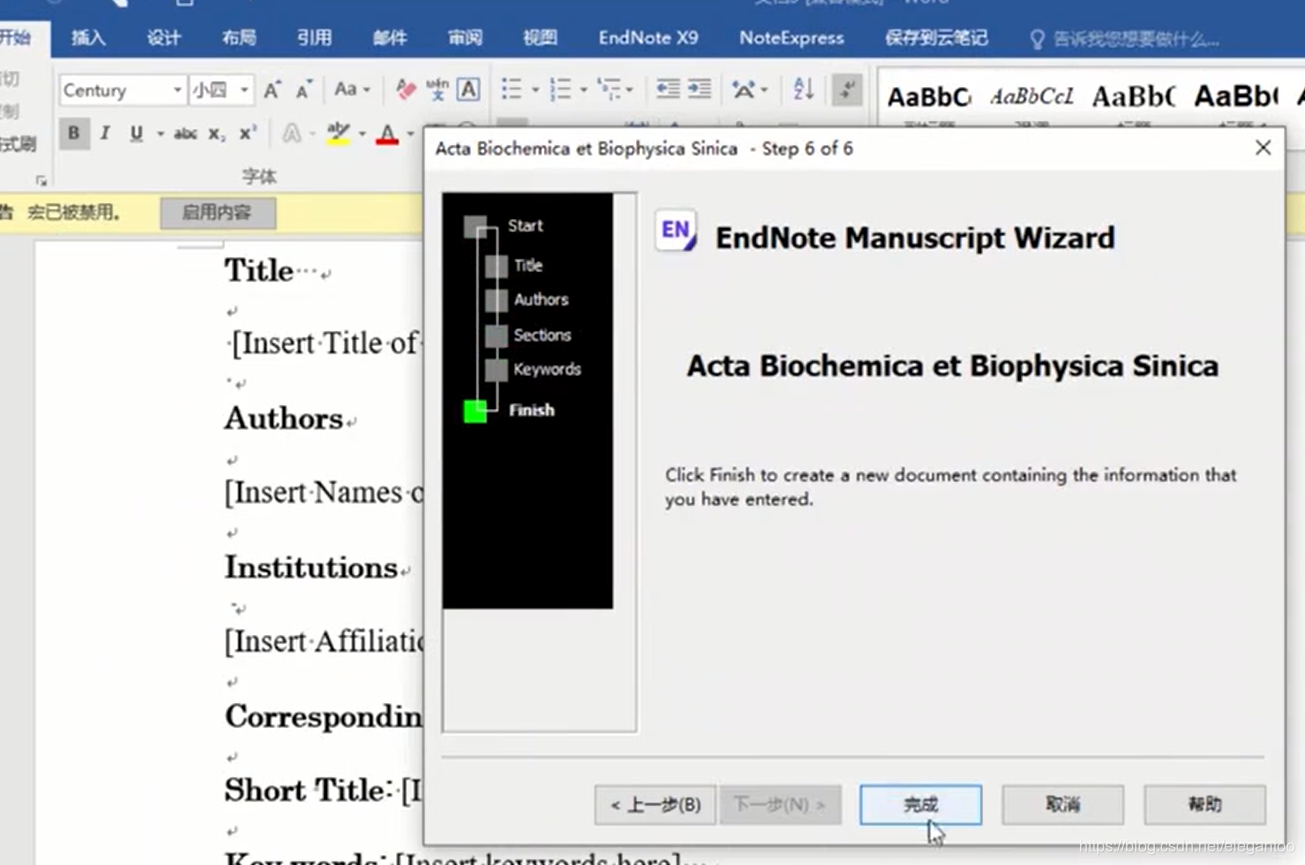This screenshot has width=1305, height=865.
Task: Click the Asian Layout (Chinese typography) icon
Action: pos(743,90)
